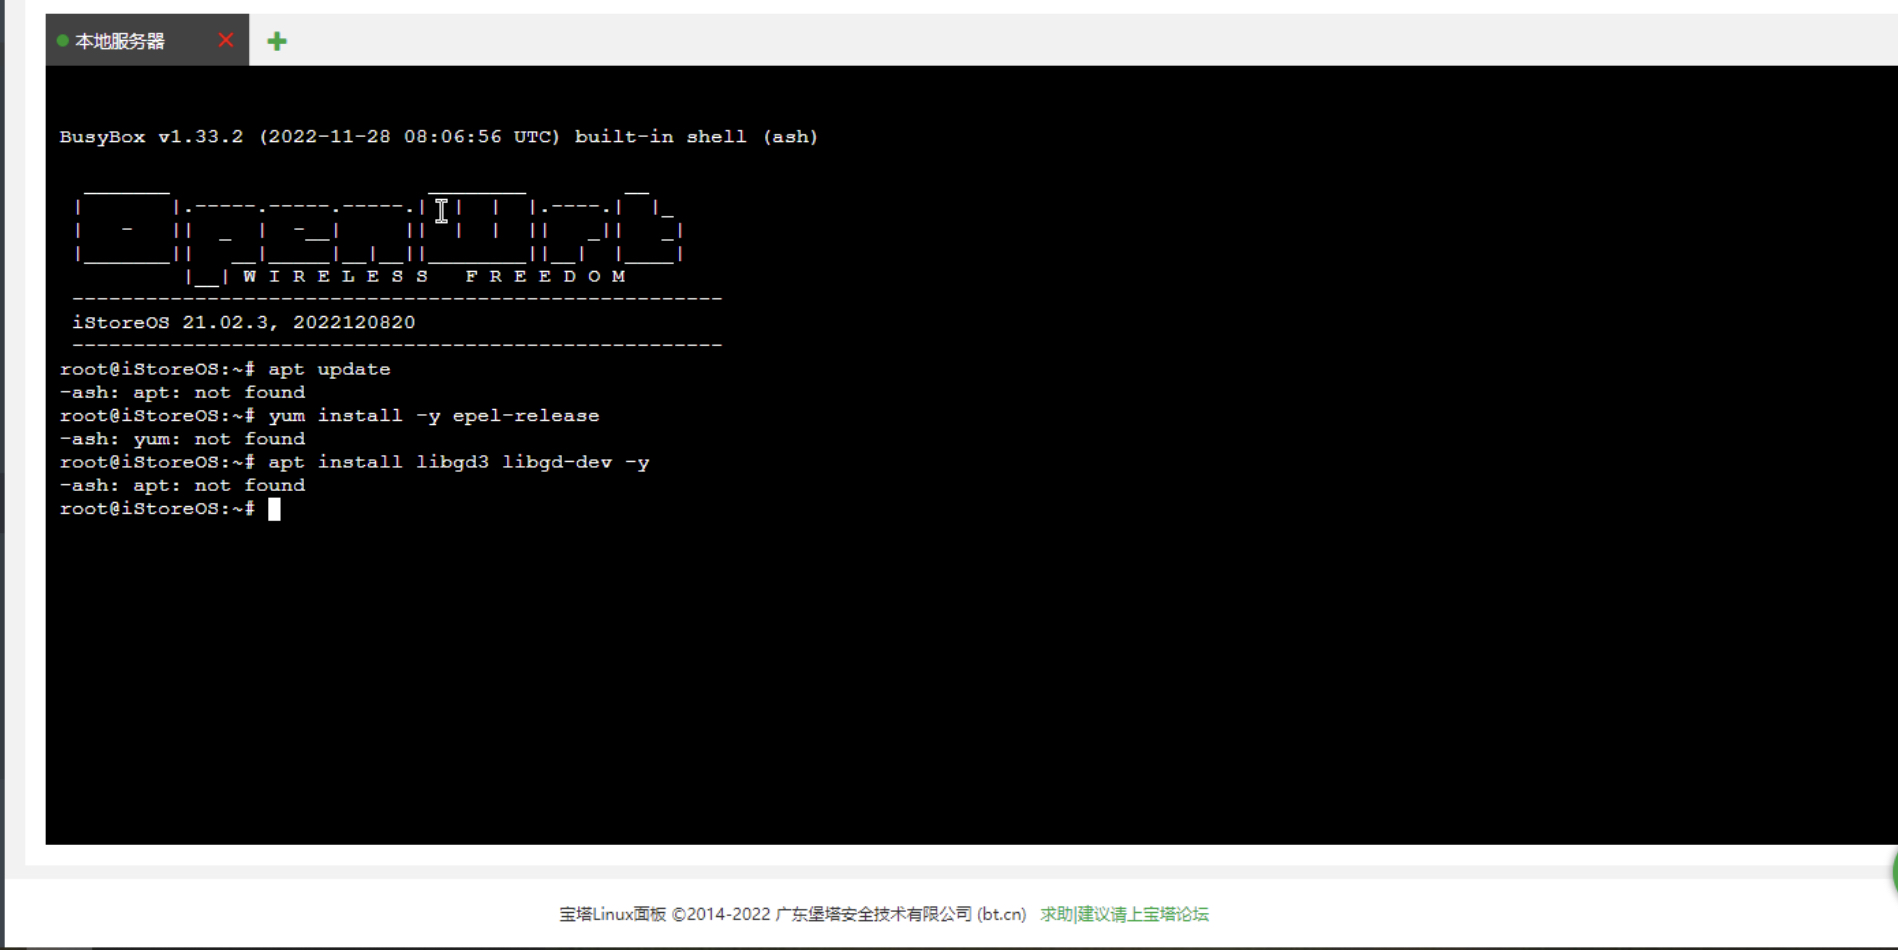Click the green status dot on 本地服务器 tab

point(62,41)
